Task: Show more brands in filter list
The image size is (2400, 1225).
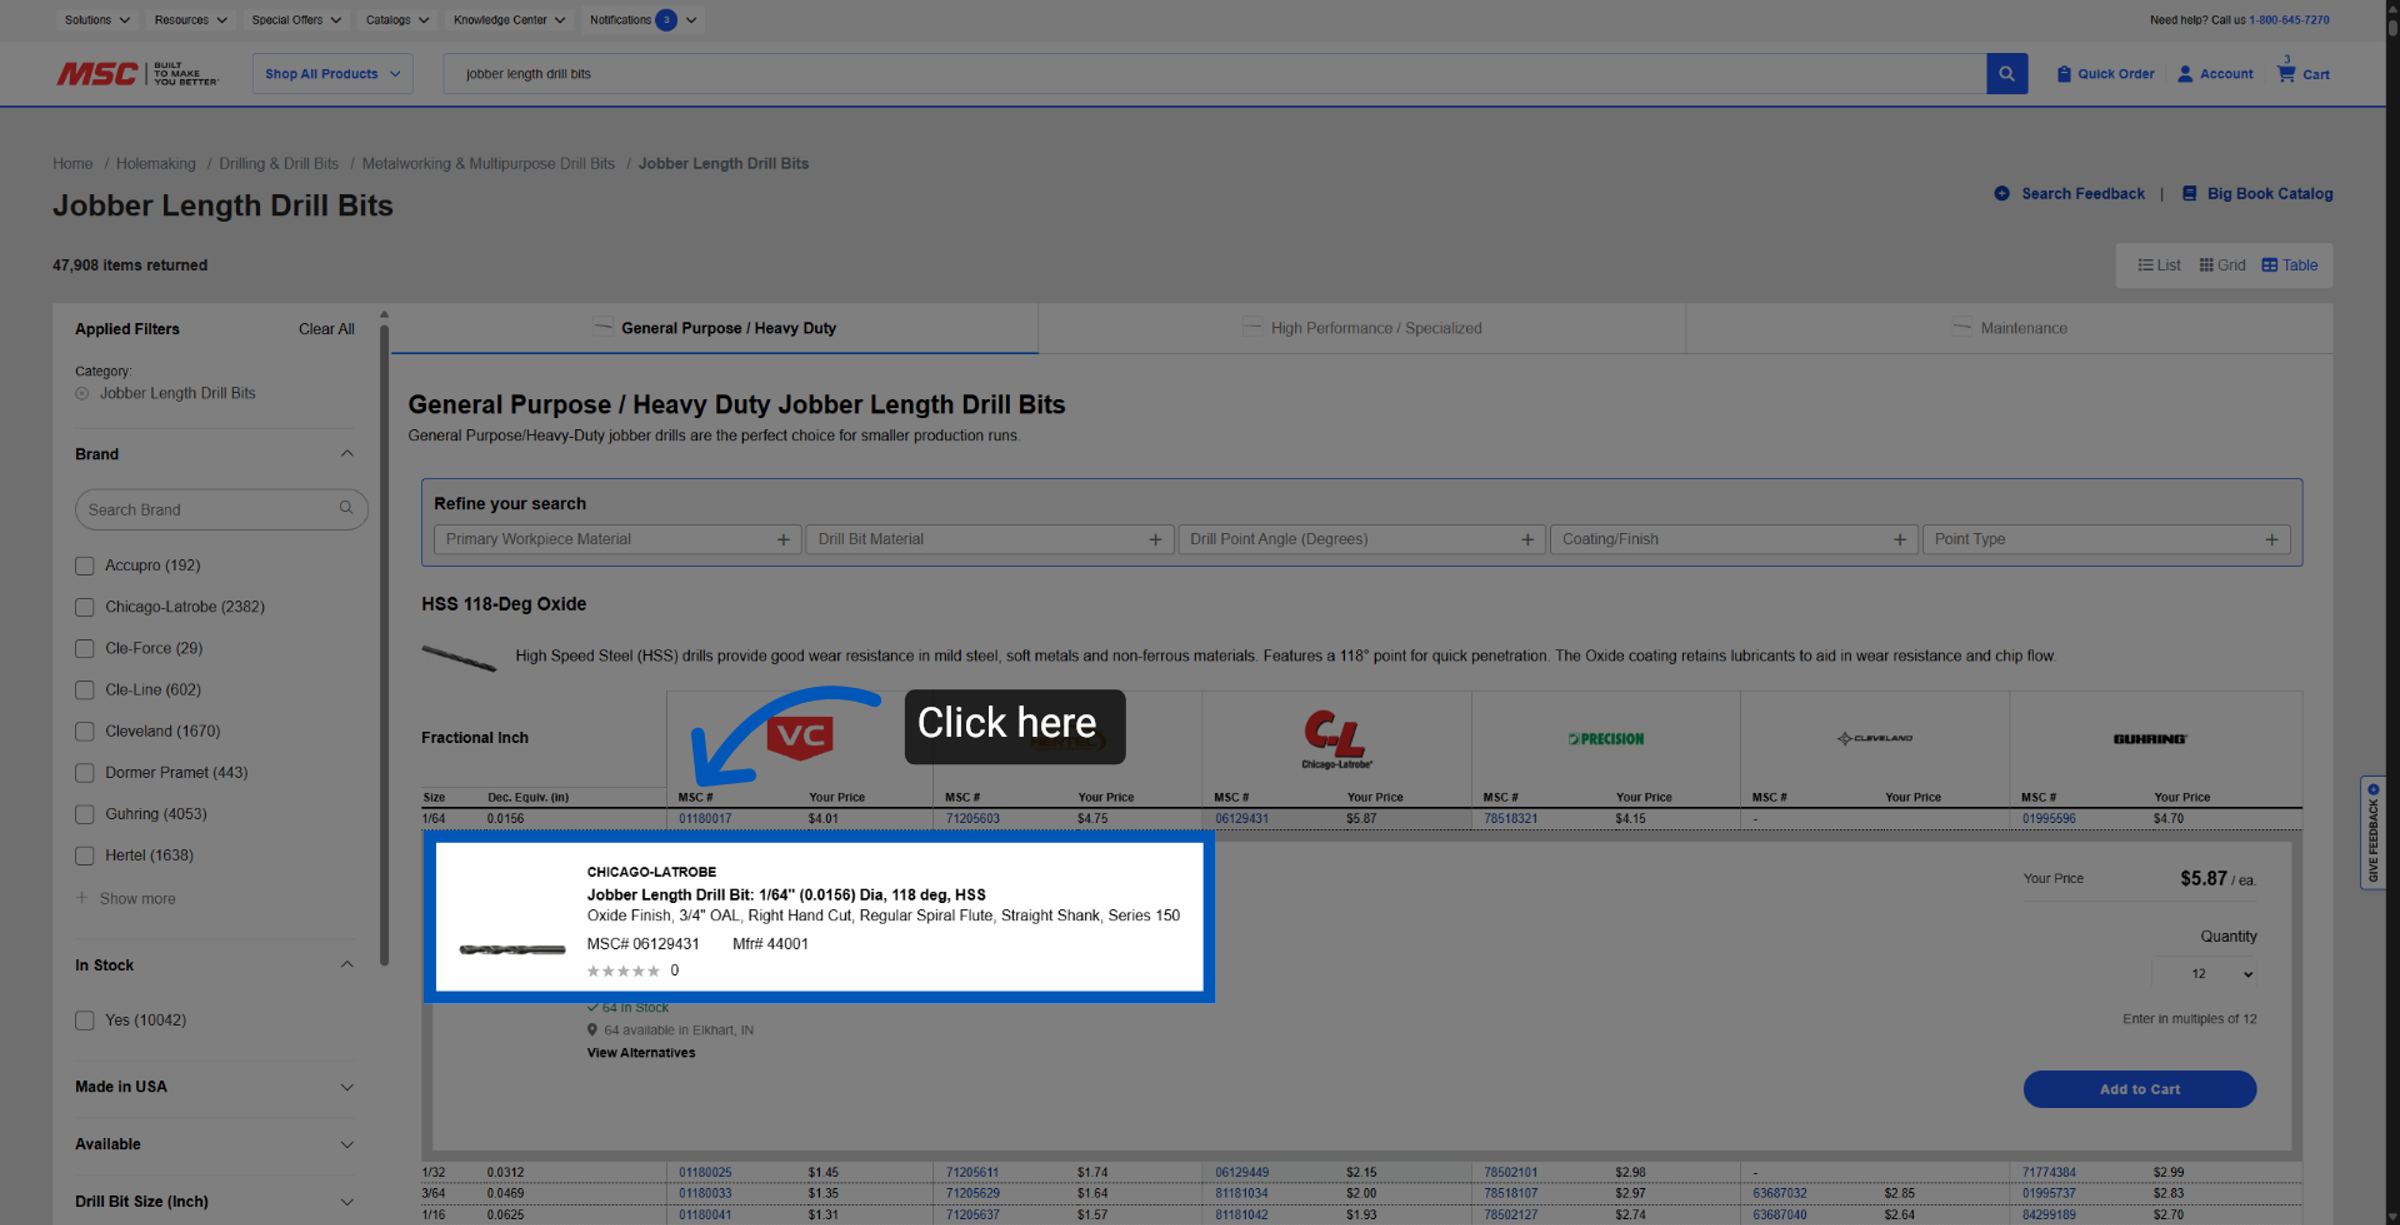Action: (x=126, y=898)
